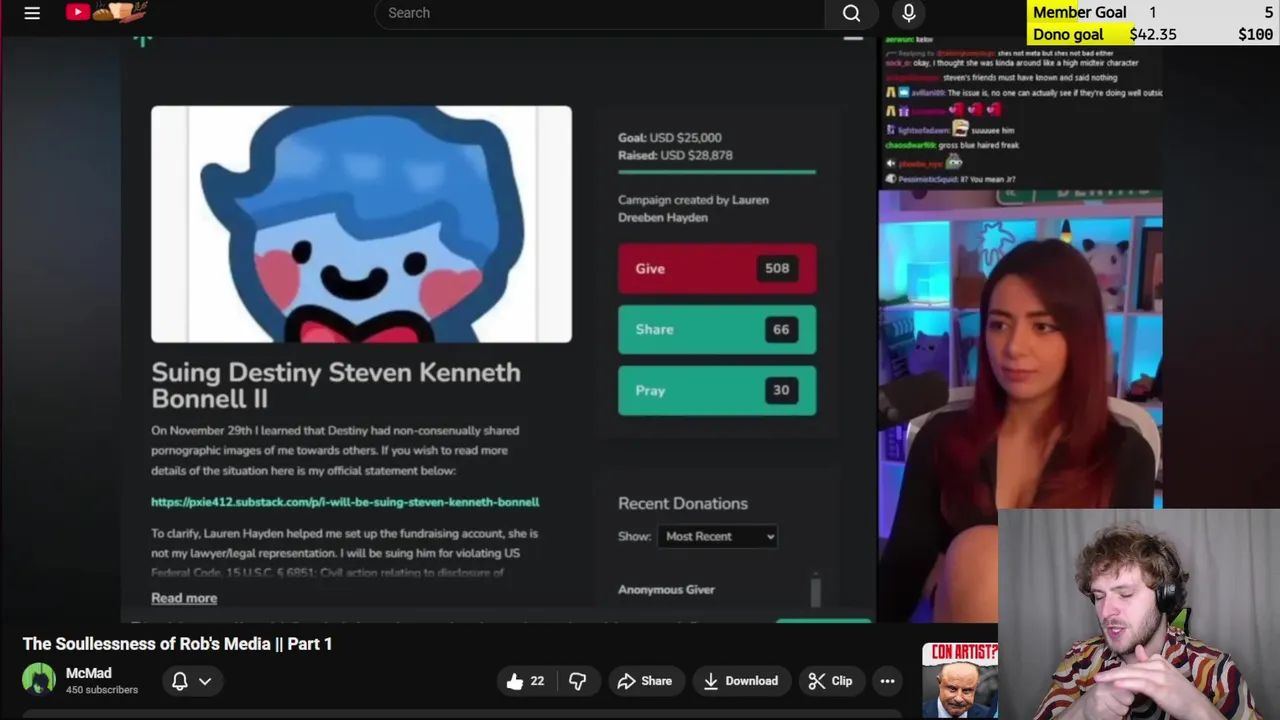Create a clip with the Clip button

tap(831, 681)
